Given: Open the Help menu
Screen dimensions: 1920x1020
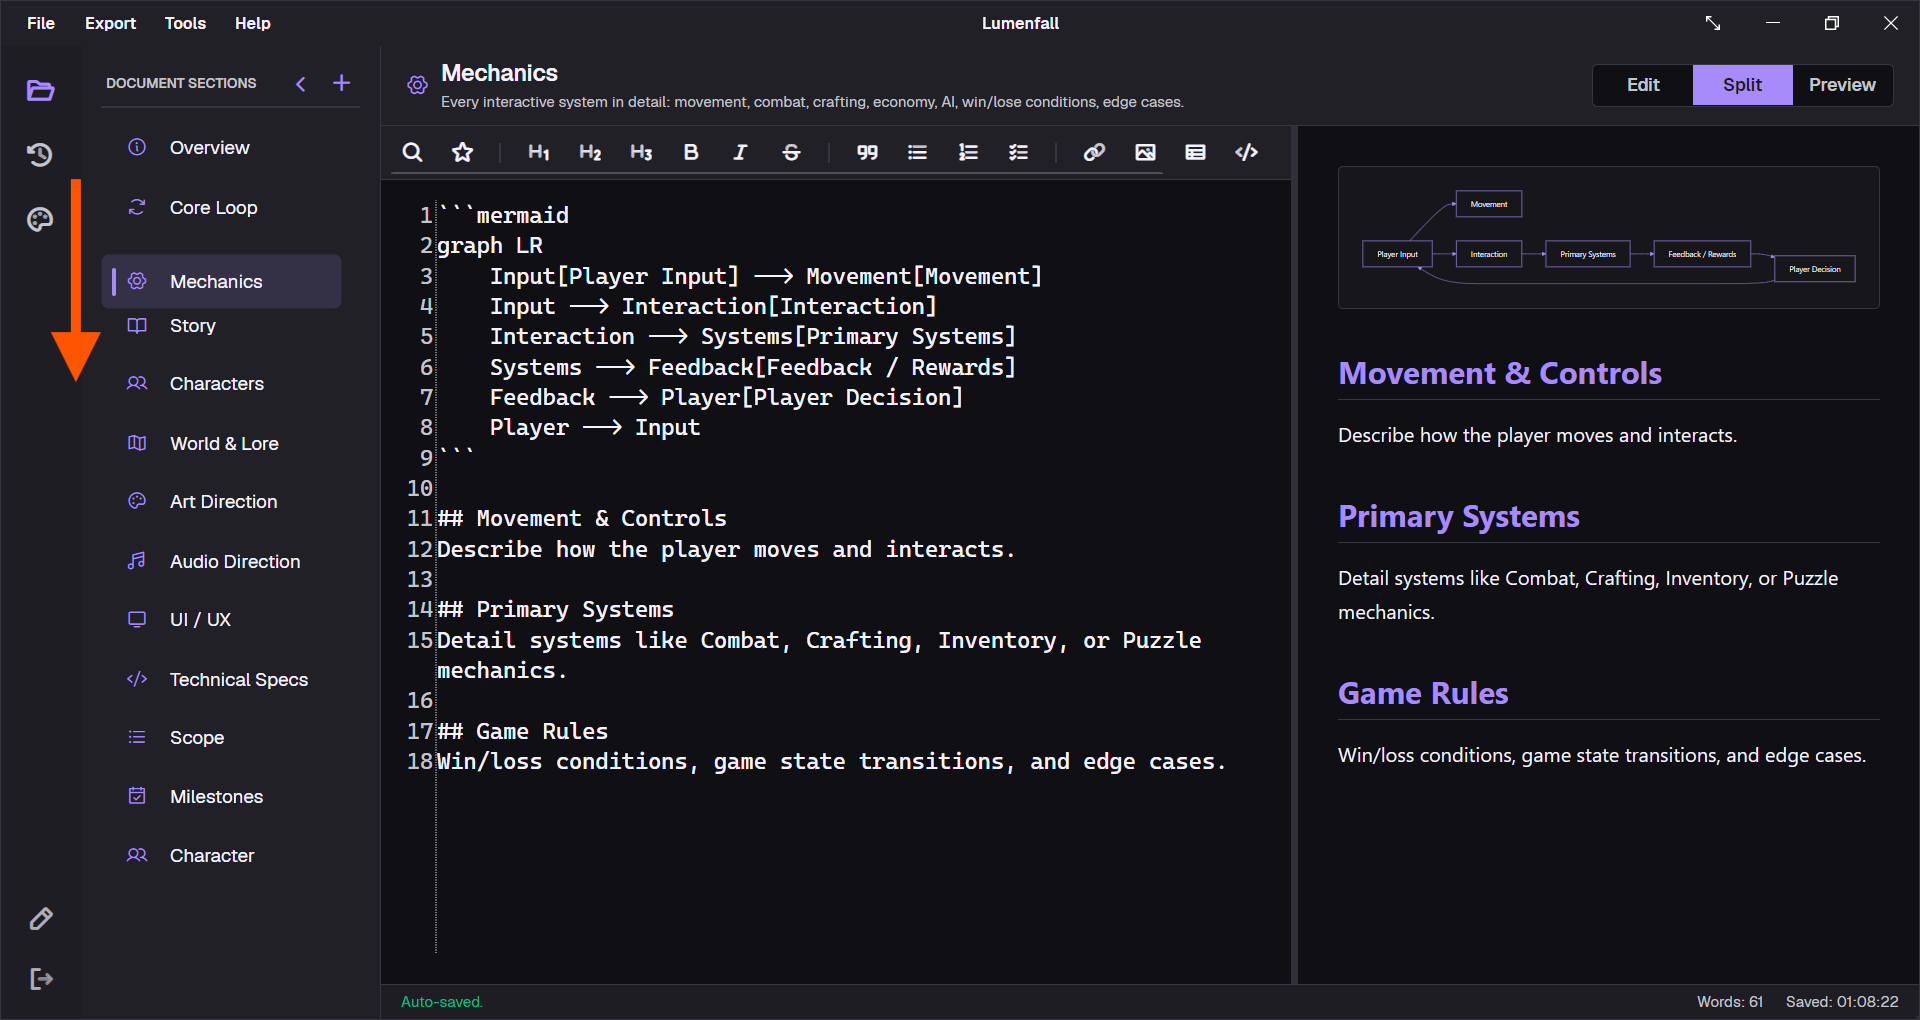Looking at the screenshot, I should [253, 23].
